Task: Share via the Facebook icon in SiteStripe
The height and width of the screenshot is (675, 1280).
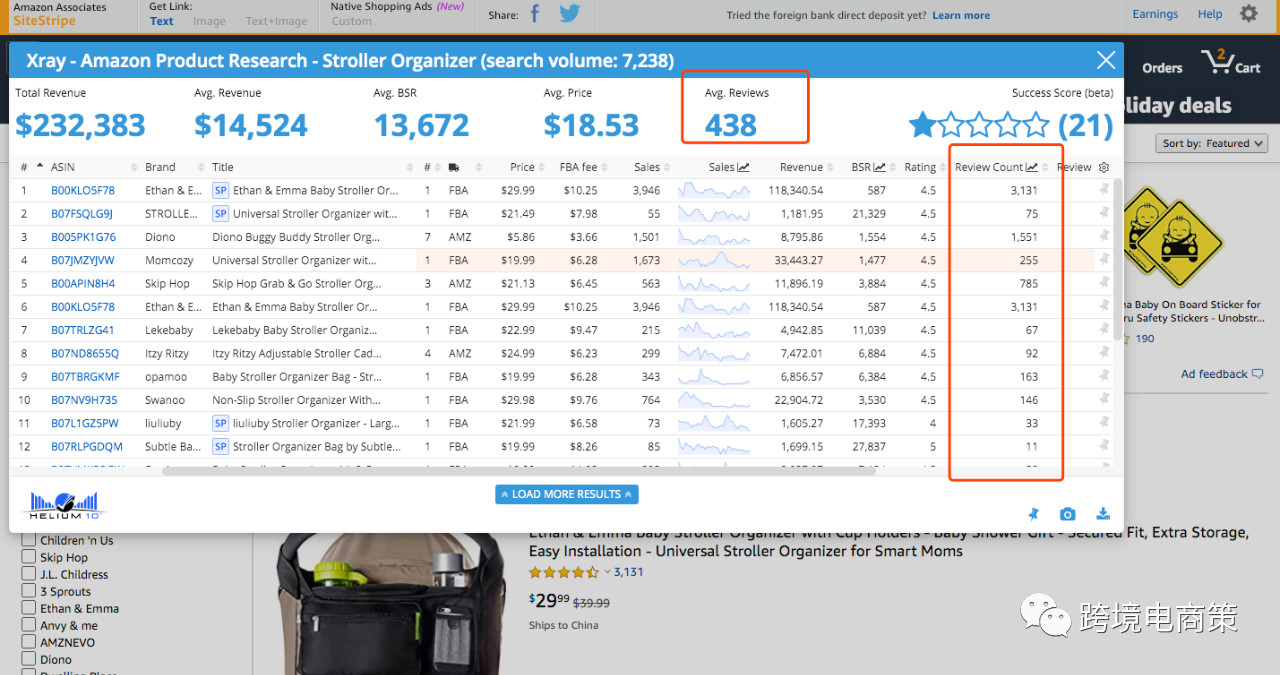Action: coord(535,14)
